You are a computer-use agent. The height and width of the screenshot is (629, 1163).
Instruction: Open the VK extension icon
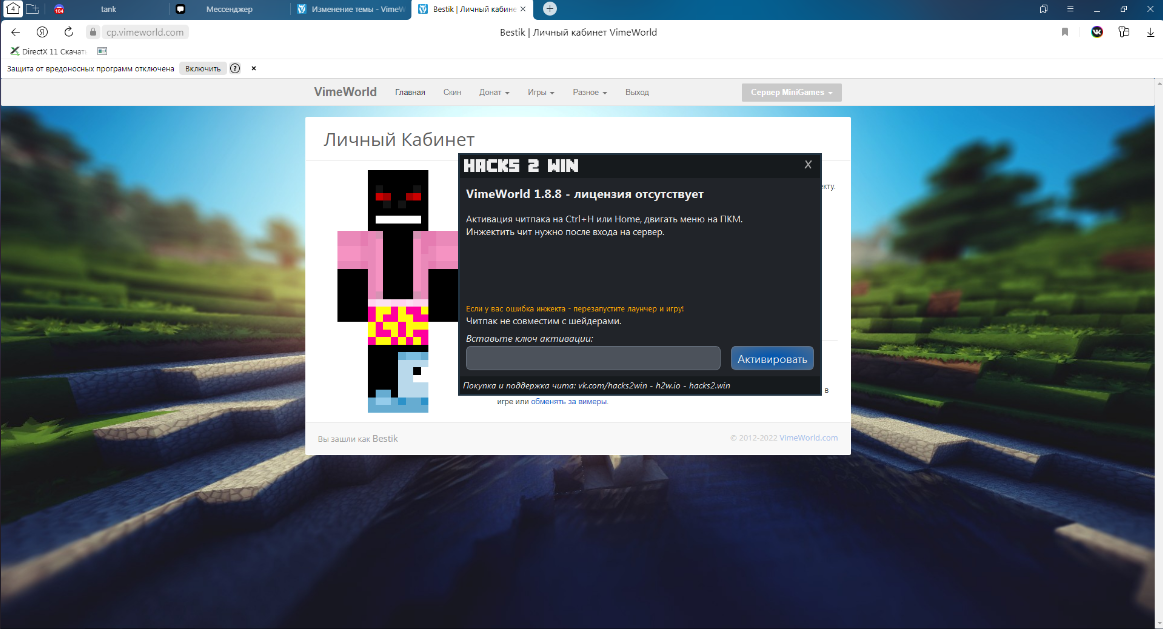click(x=1097, y=32)
